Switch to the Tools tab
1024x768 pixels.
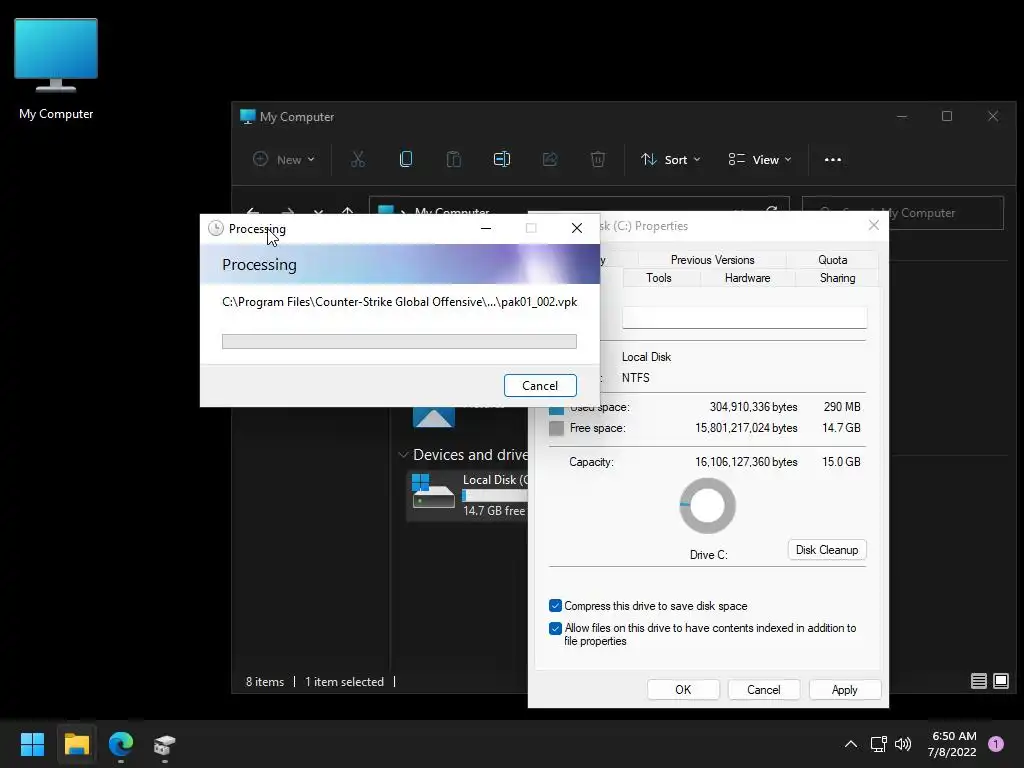[659, 278]
